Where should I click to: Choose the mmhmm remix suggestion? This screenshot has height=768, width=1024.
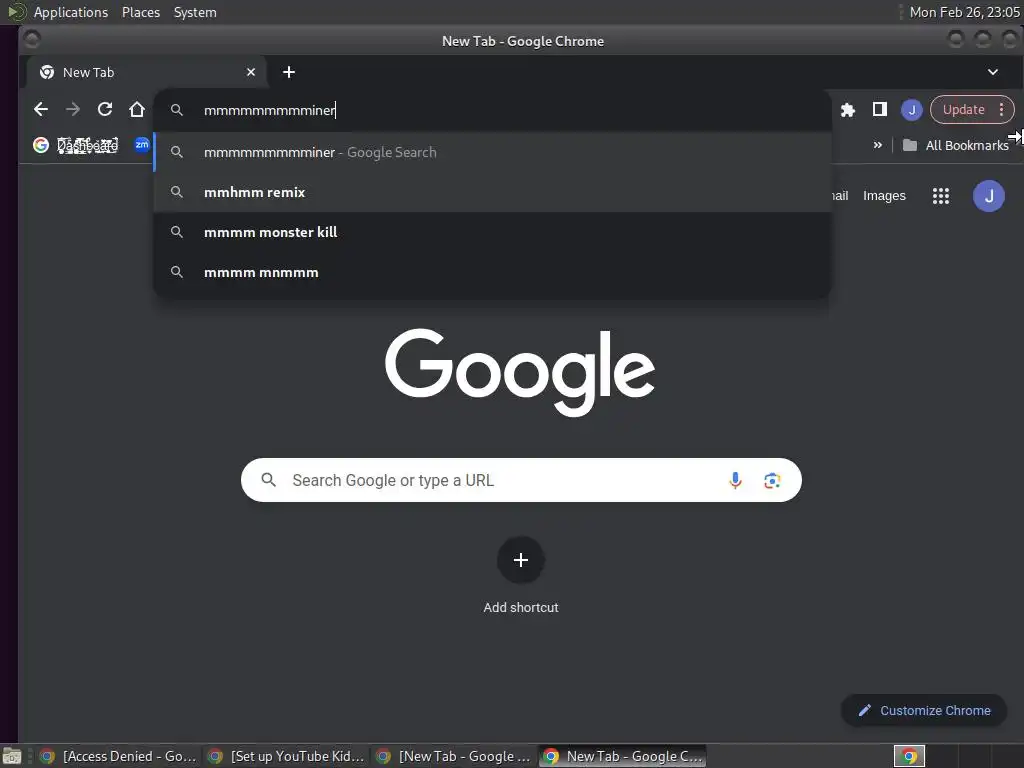pyautogui.click(x=492, y=192)
